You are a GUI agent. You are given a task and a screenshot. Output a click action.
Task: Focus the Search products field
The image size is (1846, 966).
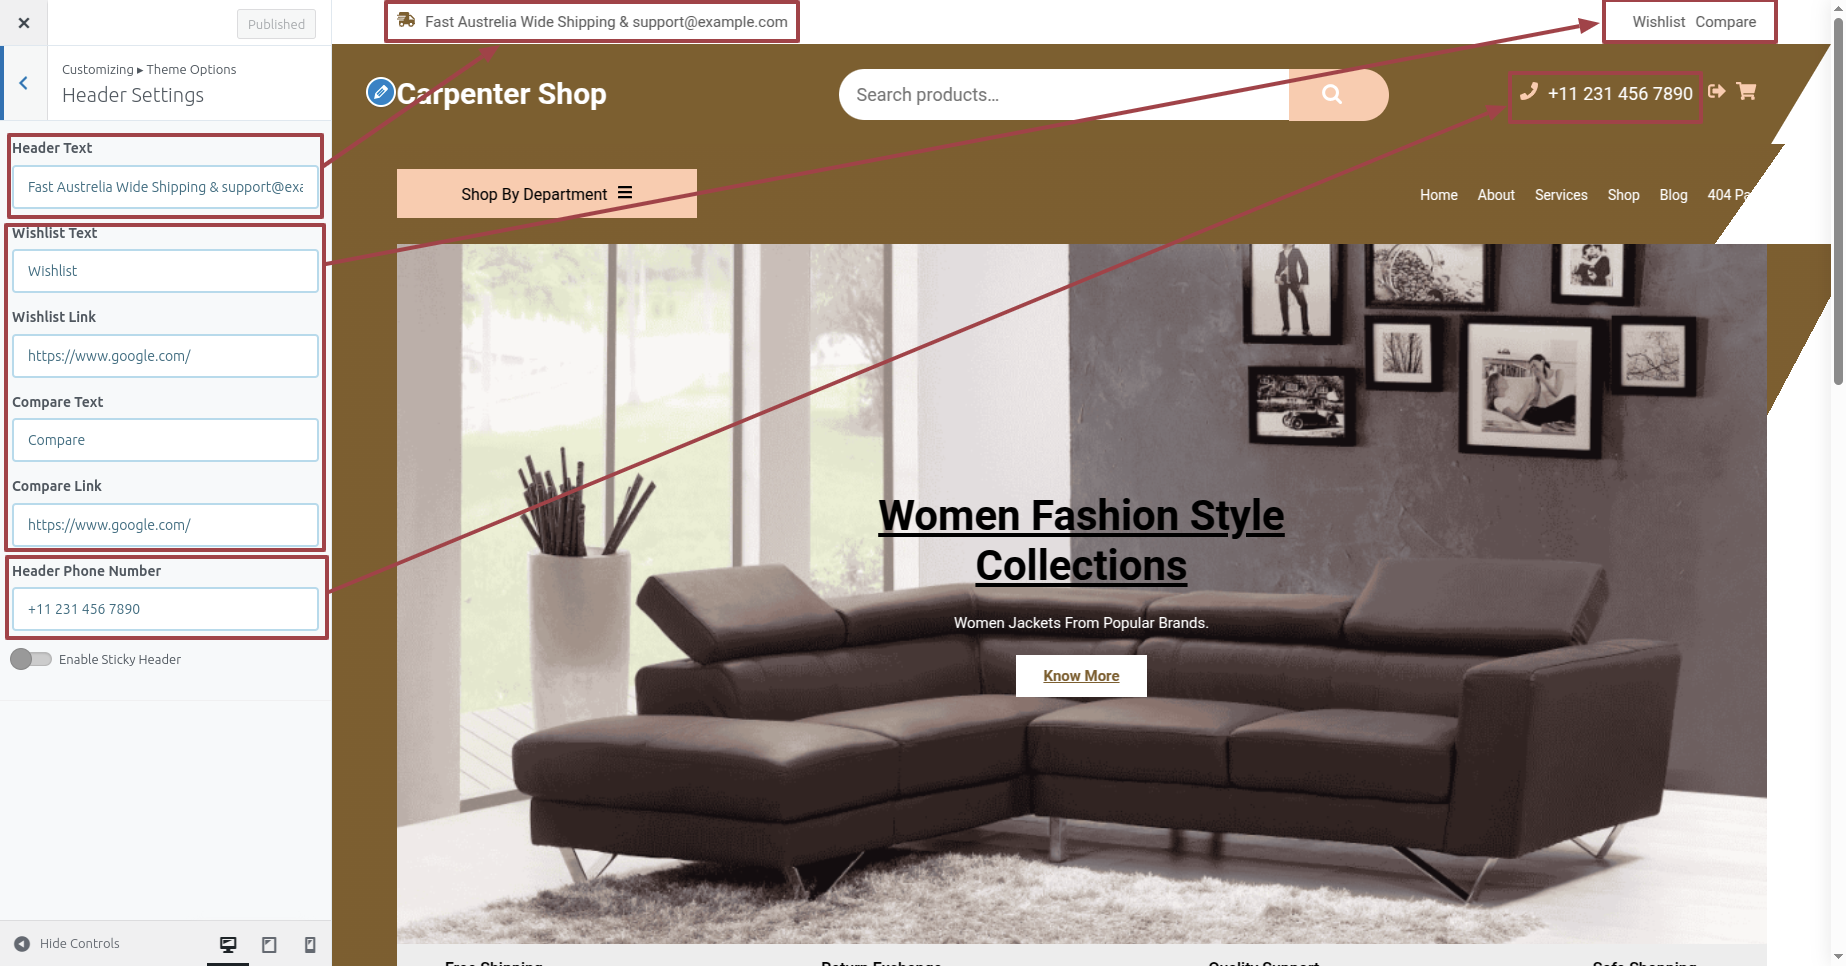[1064, 95]
